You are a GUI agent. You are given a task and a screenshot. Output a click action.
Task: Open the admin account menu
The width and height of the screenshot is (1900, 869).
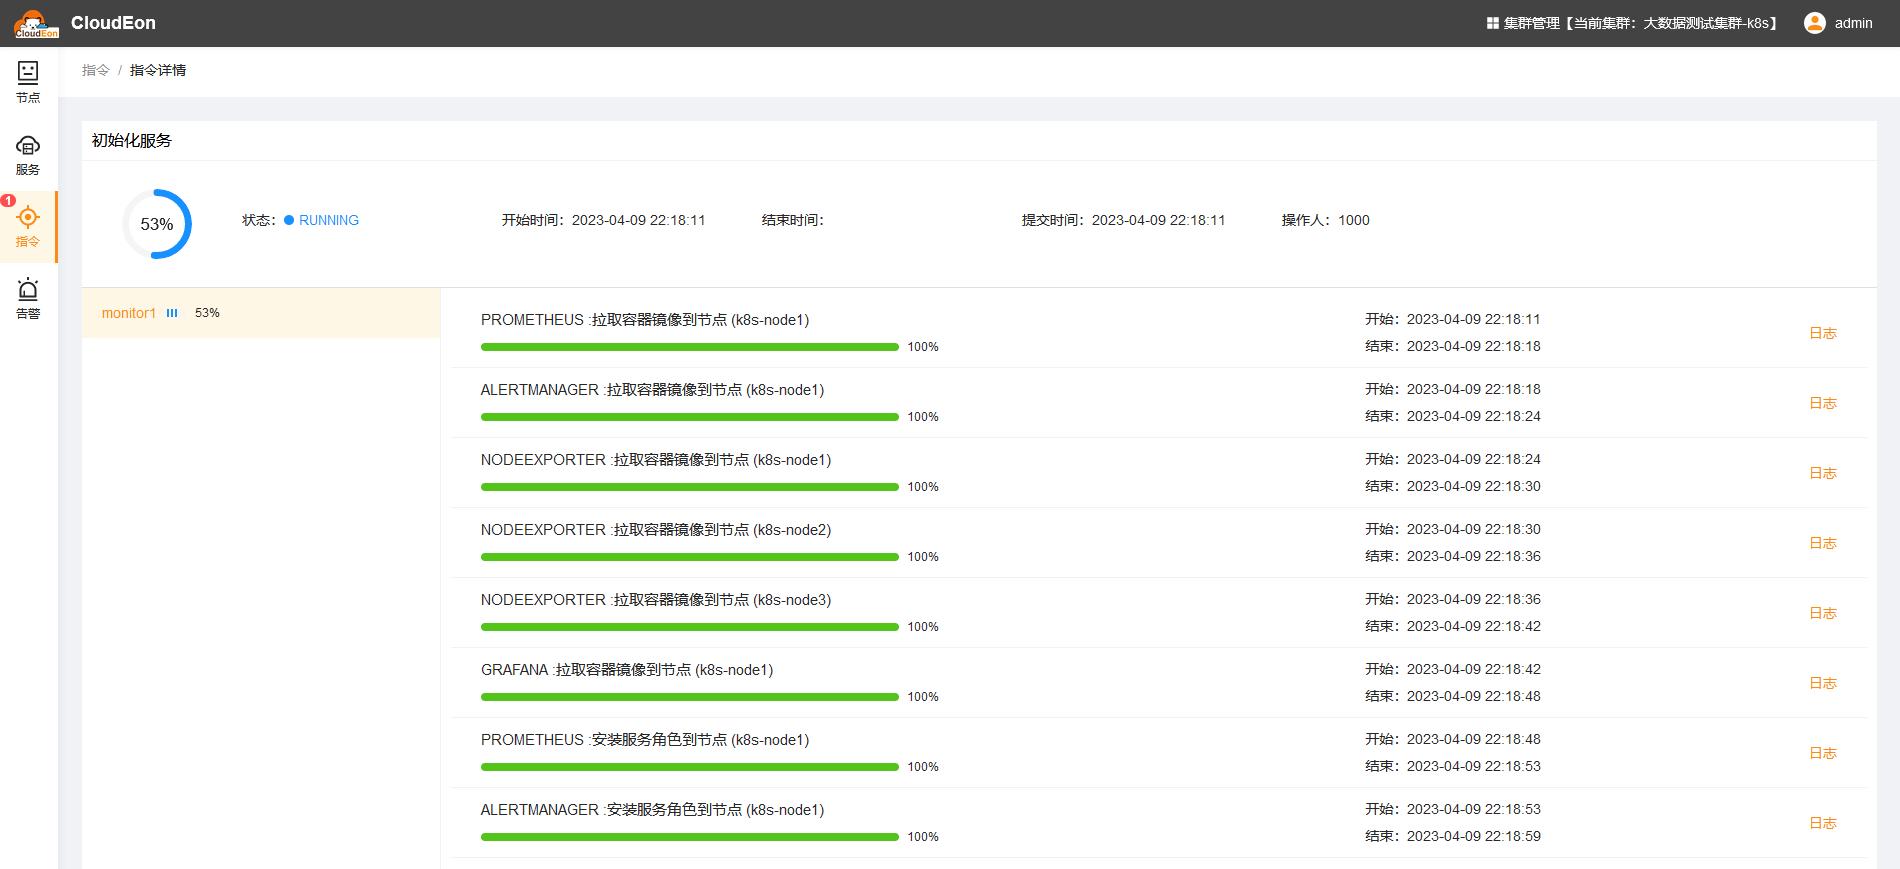pyautogui.click(x=1839, y=23)
